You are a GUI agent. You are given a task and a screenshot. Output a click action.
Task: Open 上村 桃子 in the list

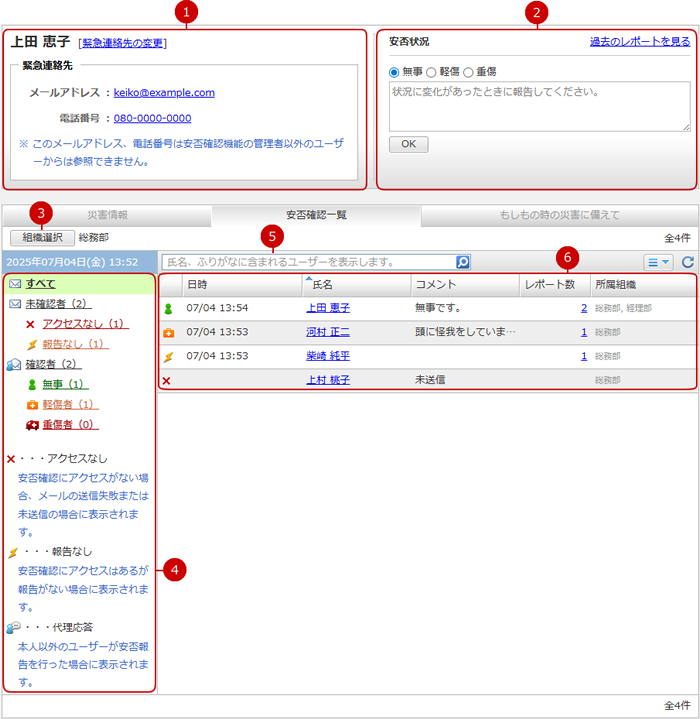(328, 380)
